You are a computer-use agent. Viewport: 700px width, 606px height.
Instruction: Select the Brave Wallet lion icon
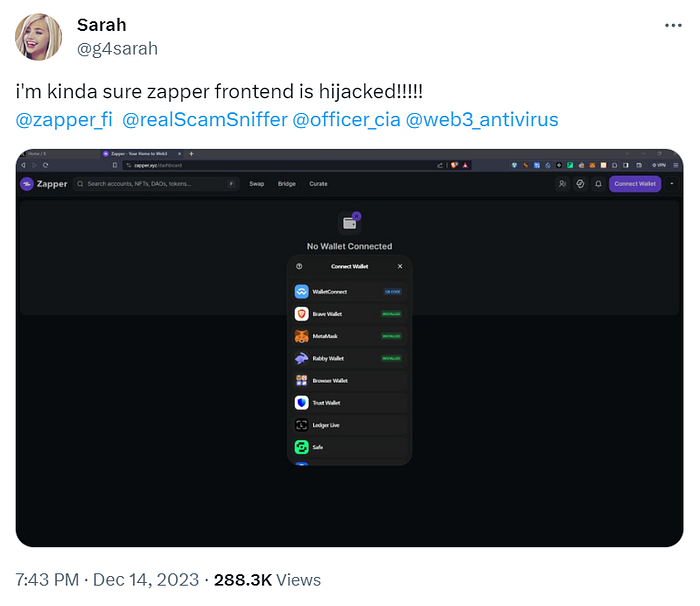point(302,314)
